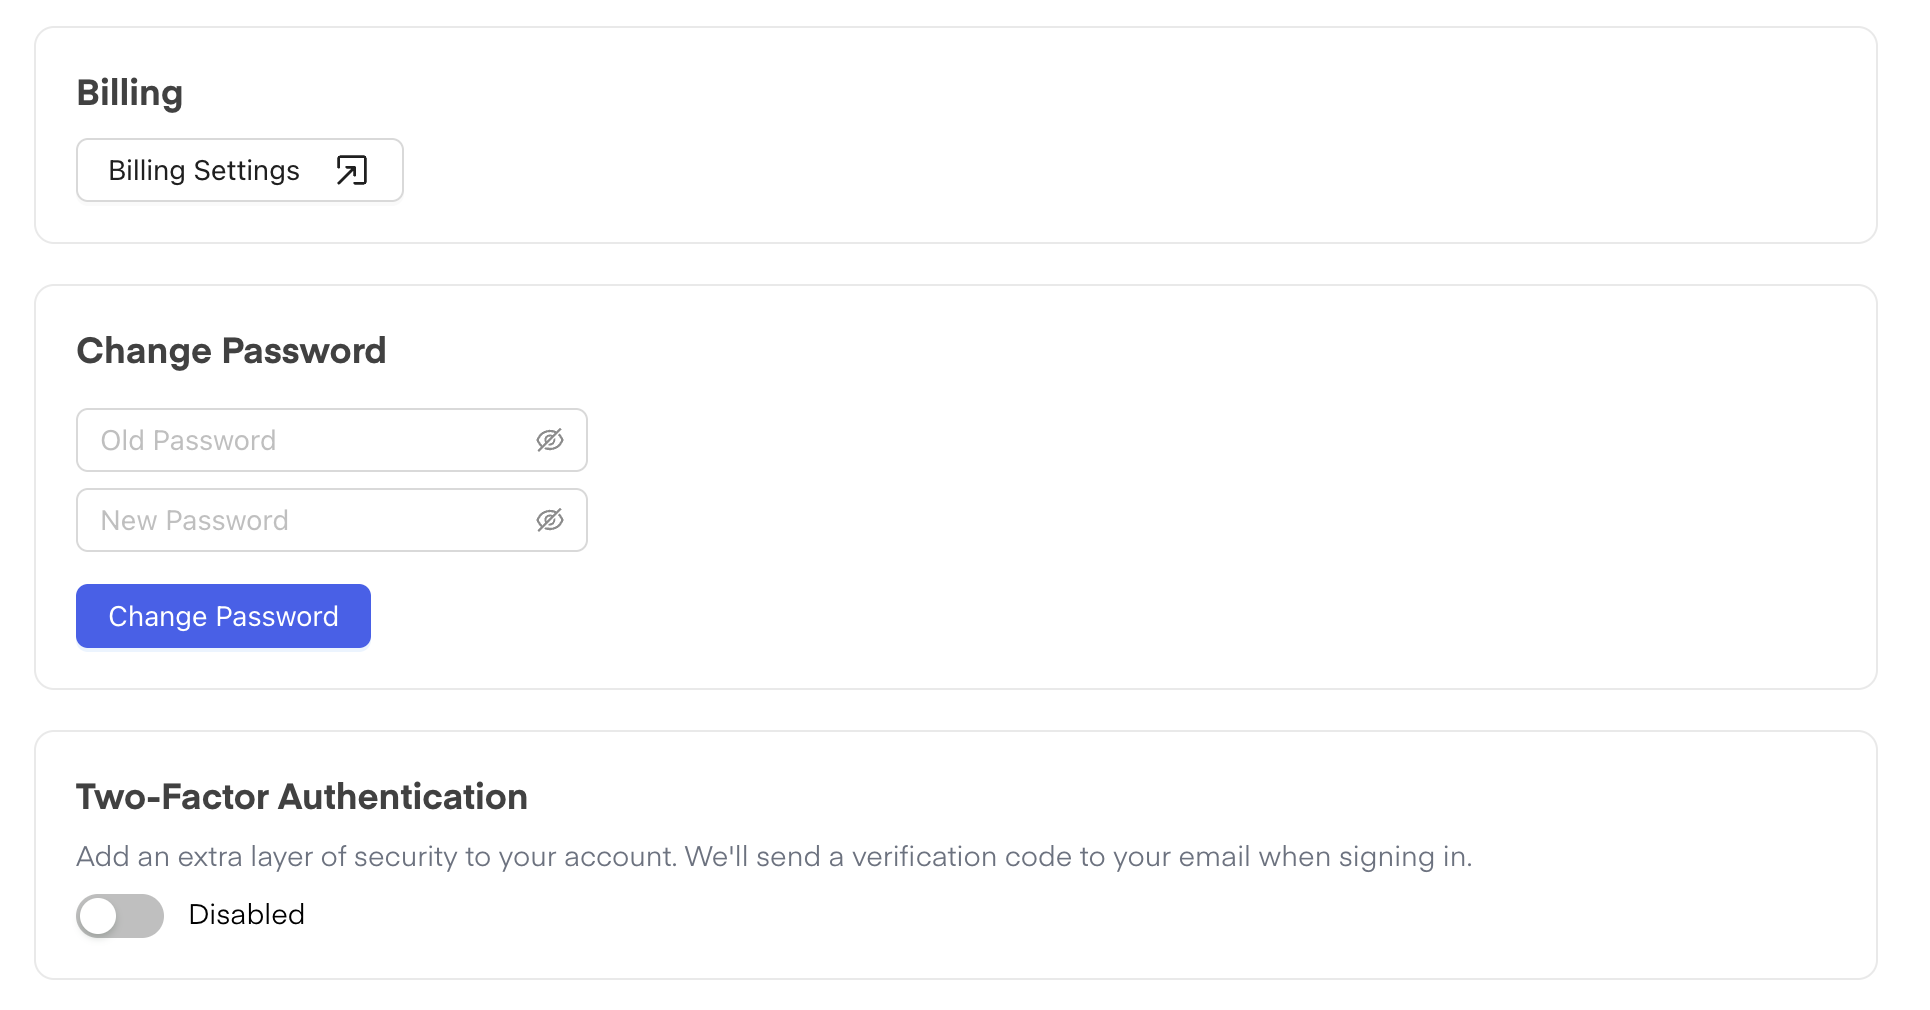Click the white knob of the two-factor toggle
The image size is (1930, 1010).
click(x=99, y=915)
